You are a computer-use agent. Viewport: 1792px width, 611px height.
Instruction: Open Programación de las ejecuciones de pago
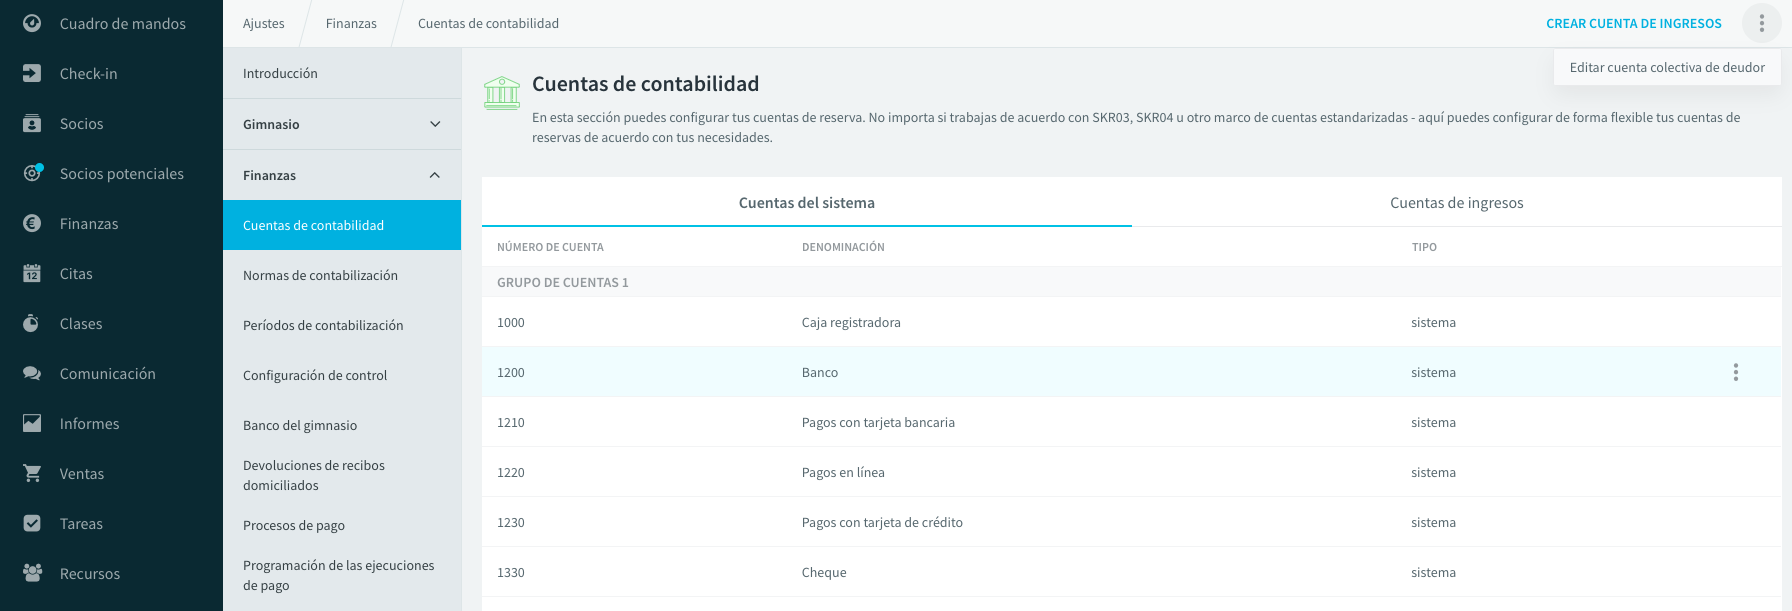tap(342, 575)
